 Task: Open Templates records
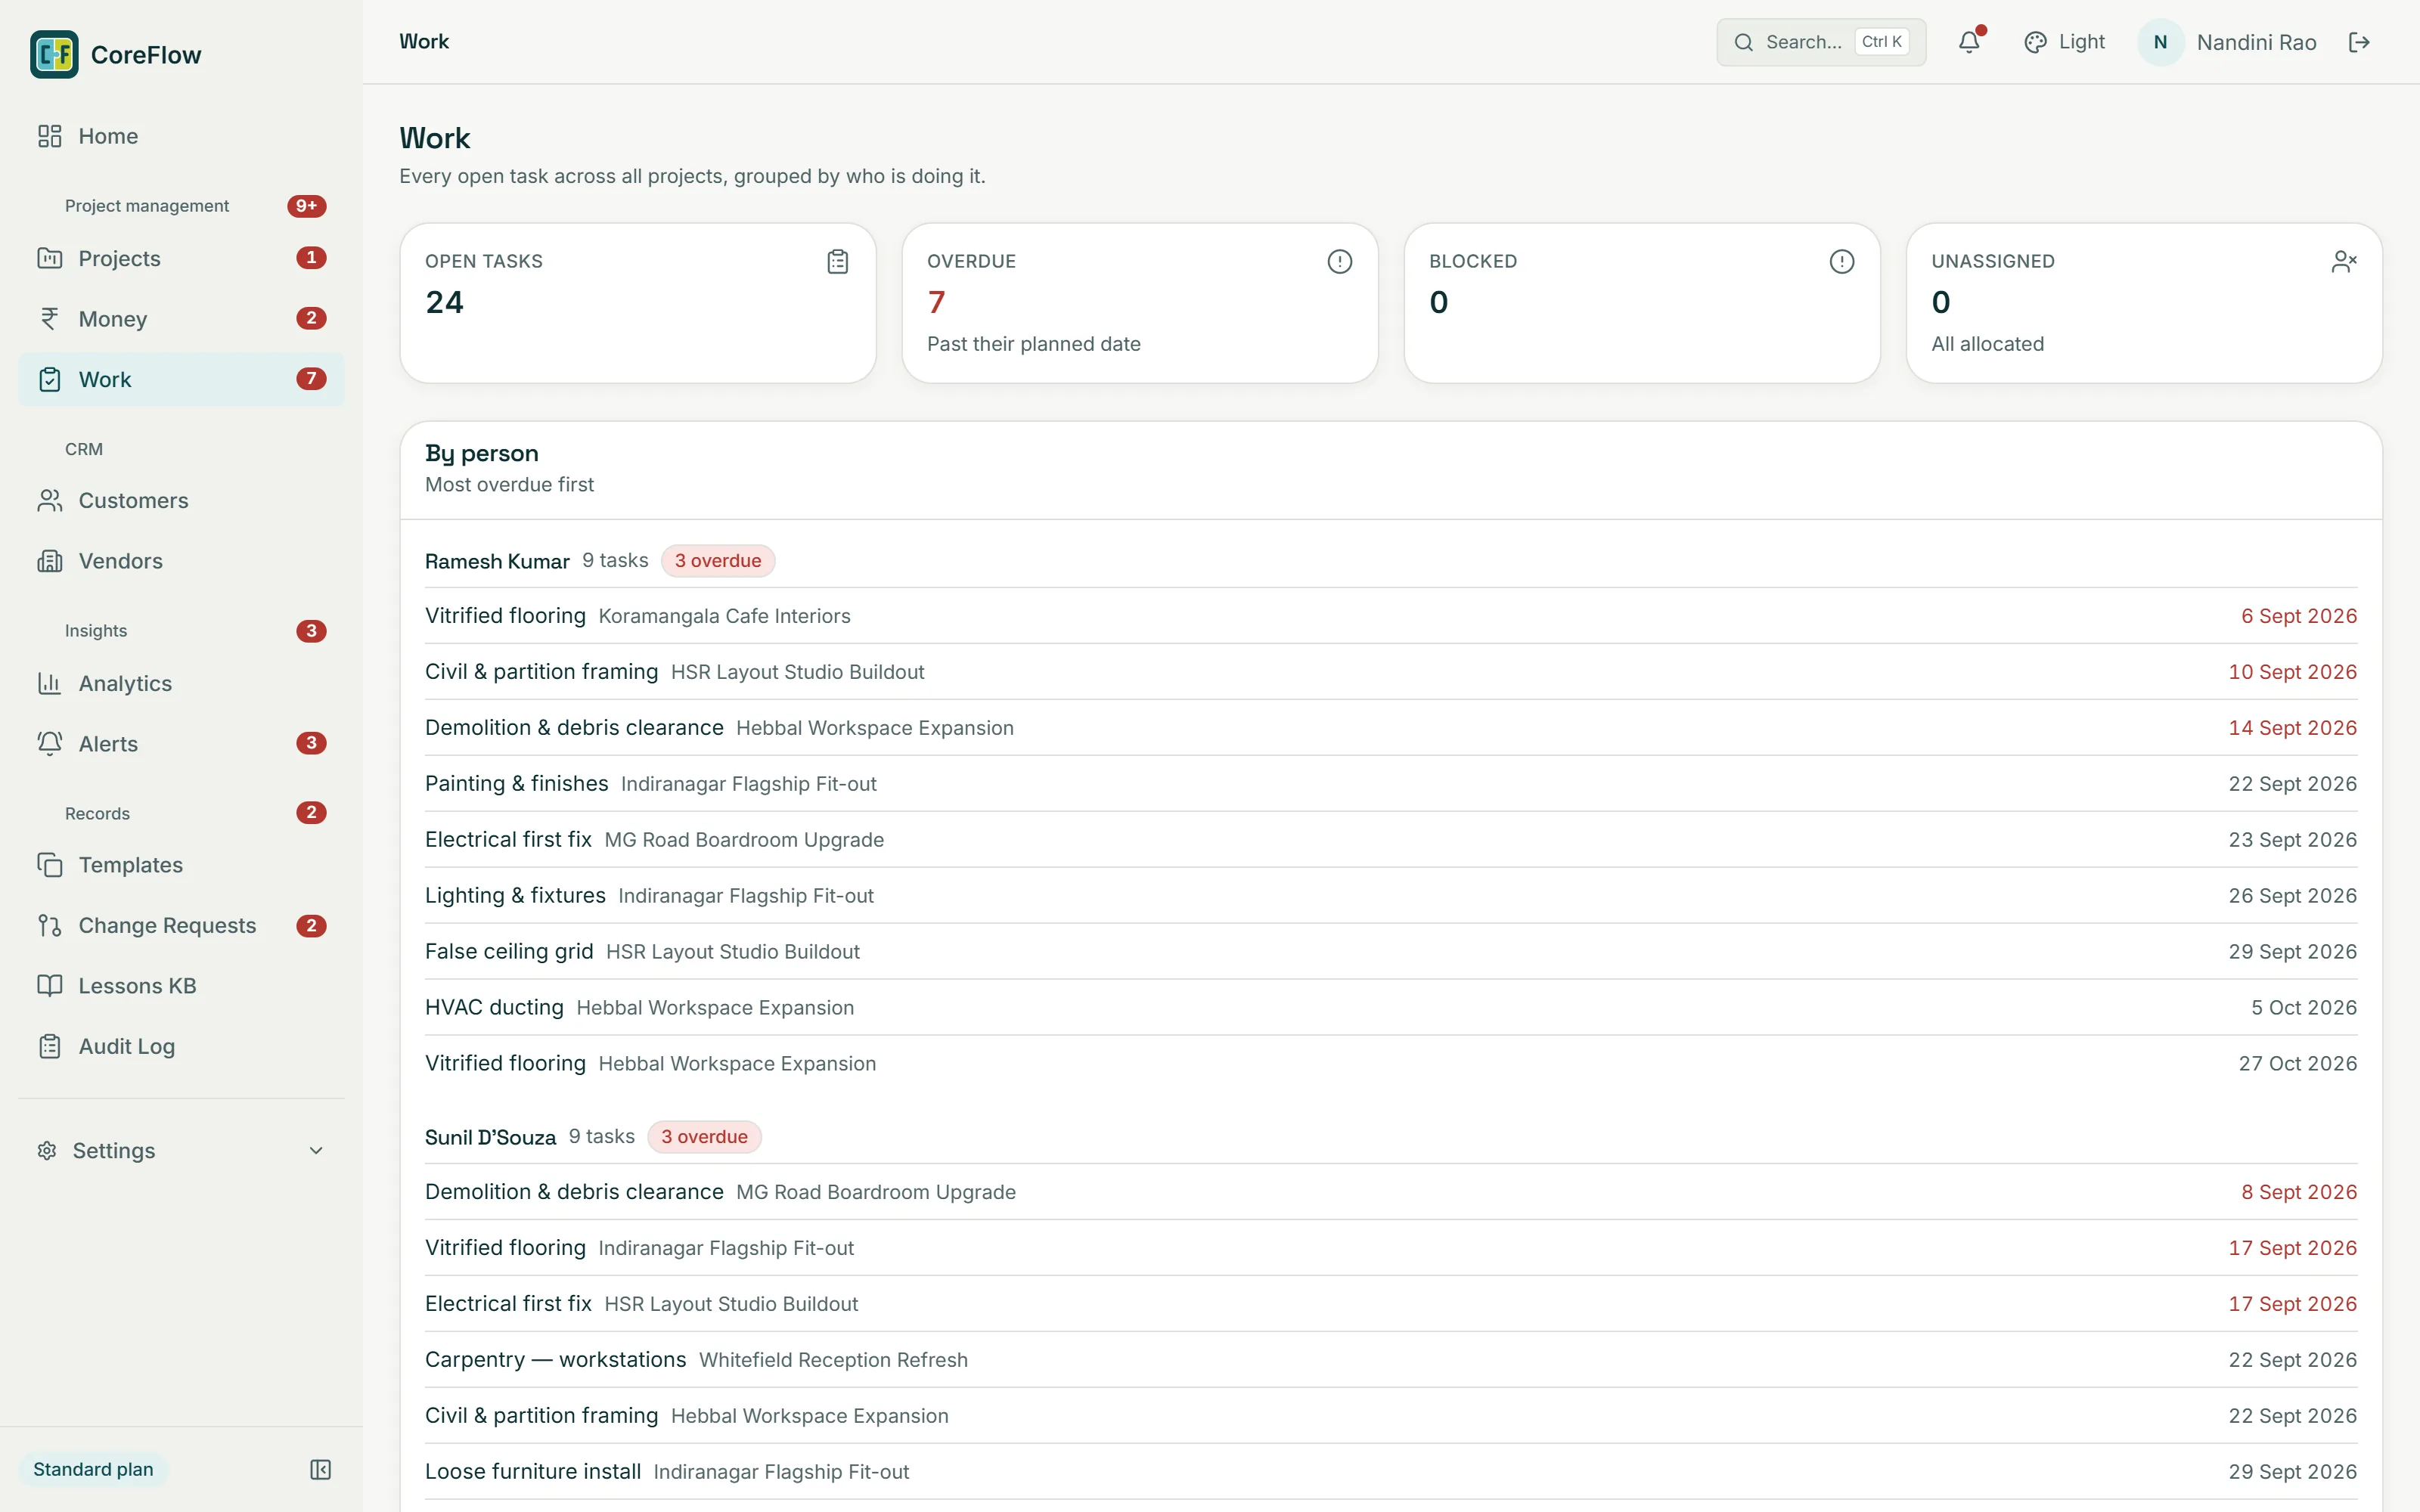181,865
